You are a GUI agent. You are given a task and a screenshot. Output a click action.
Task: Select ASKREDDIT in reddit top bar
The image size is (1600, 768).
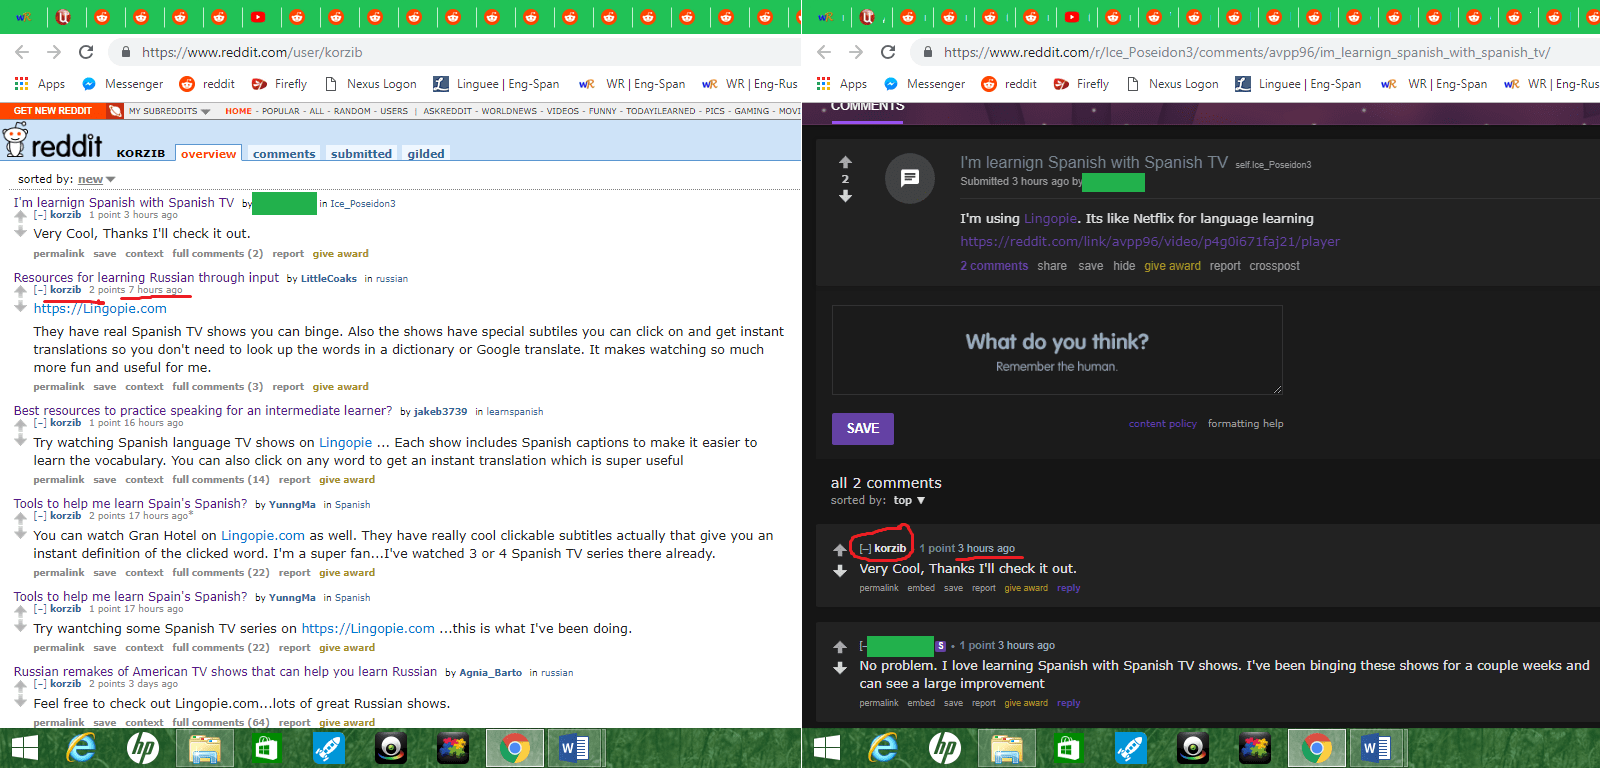447,111
